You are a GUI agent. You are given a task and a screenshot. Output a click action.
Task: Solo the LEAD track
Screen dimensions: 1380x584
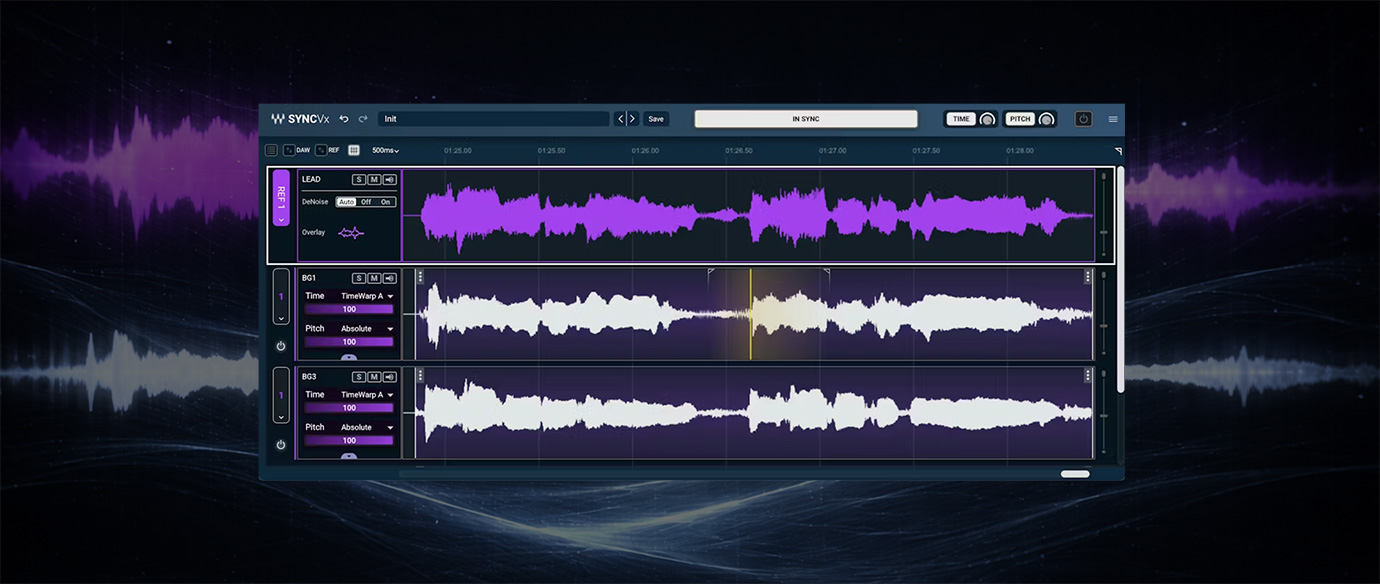point(359,180)
